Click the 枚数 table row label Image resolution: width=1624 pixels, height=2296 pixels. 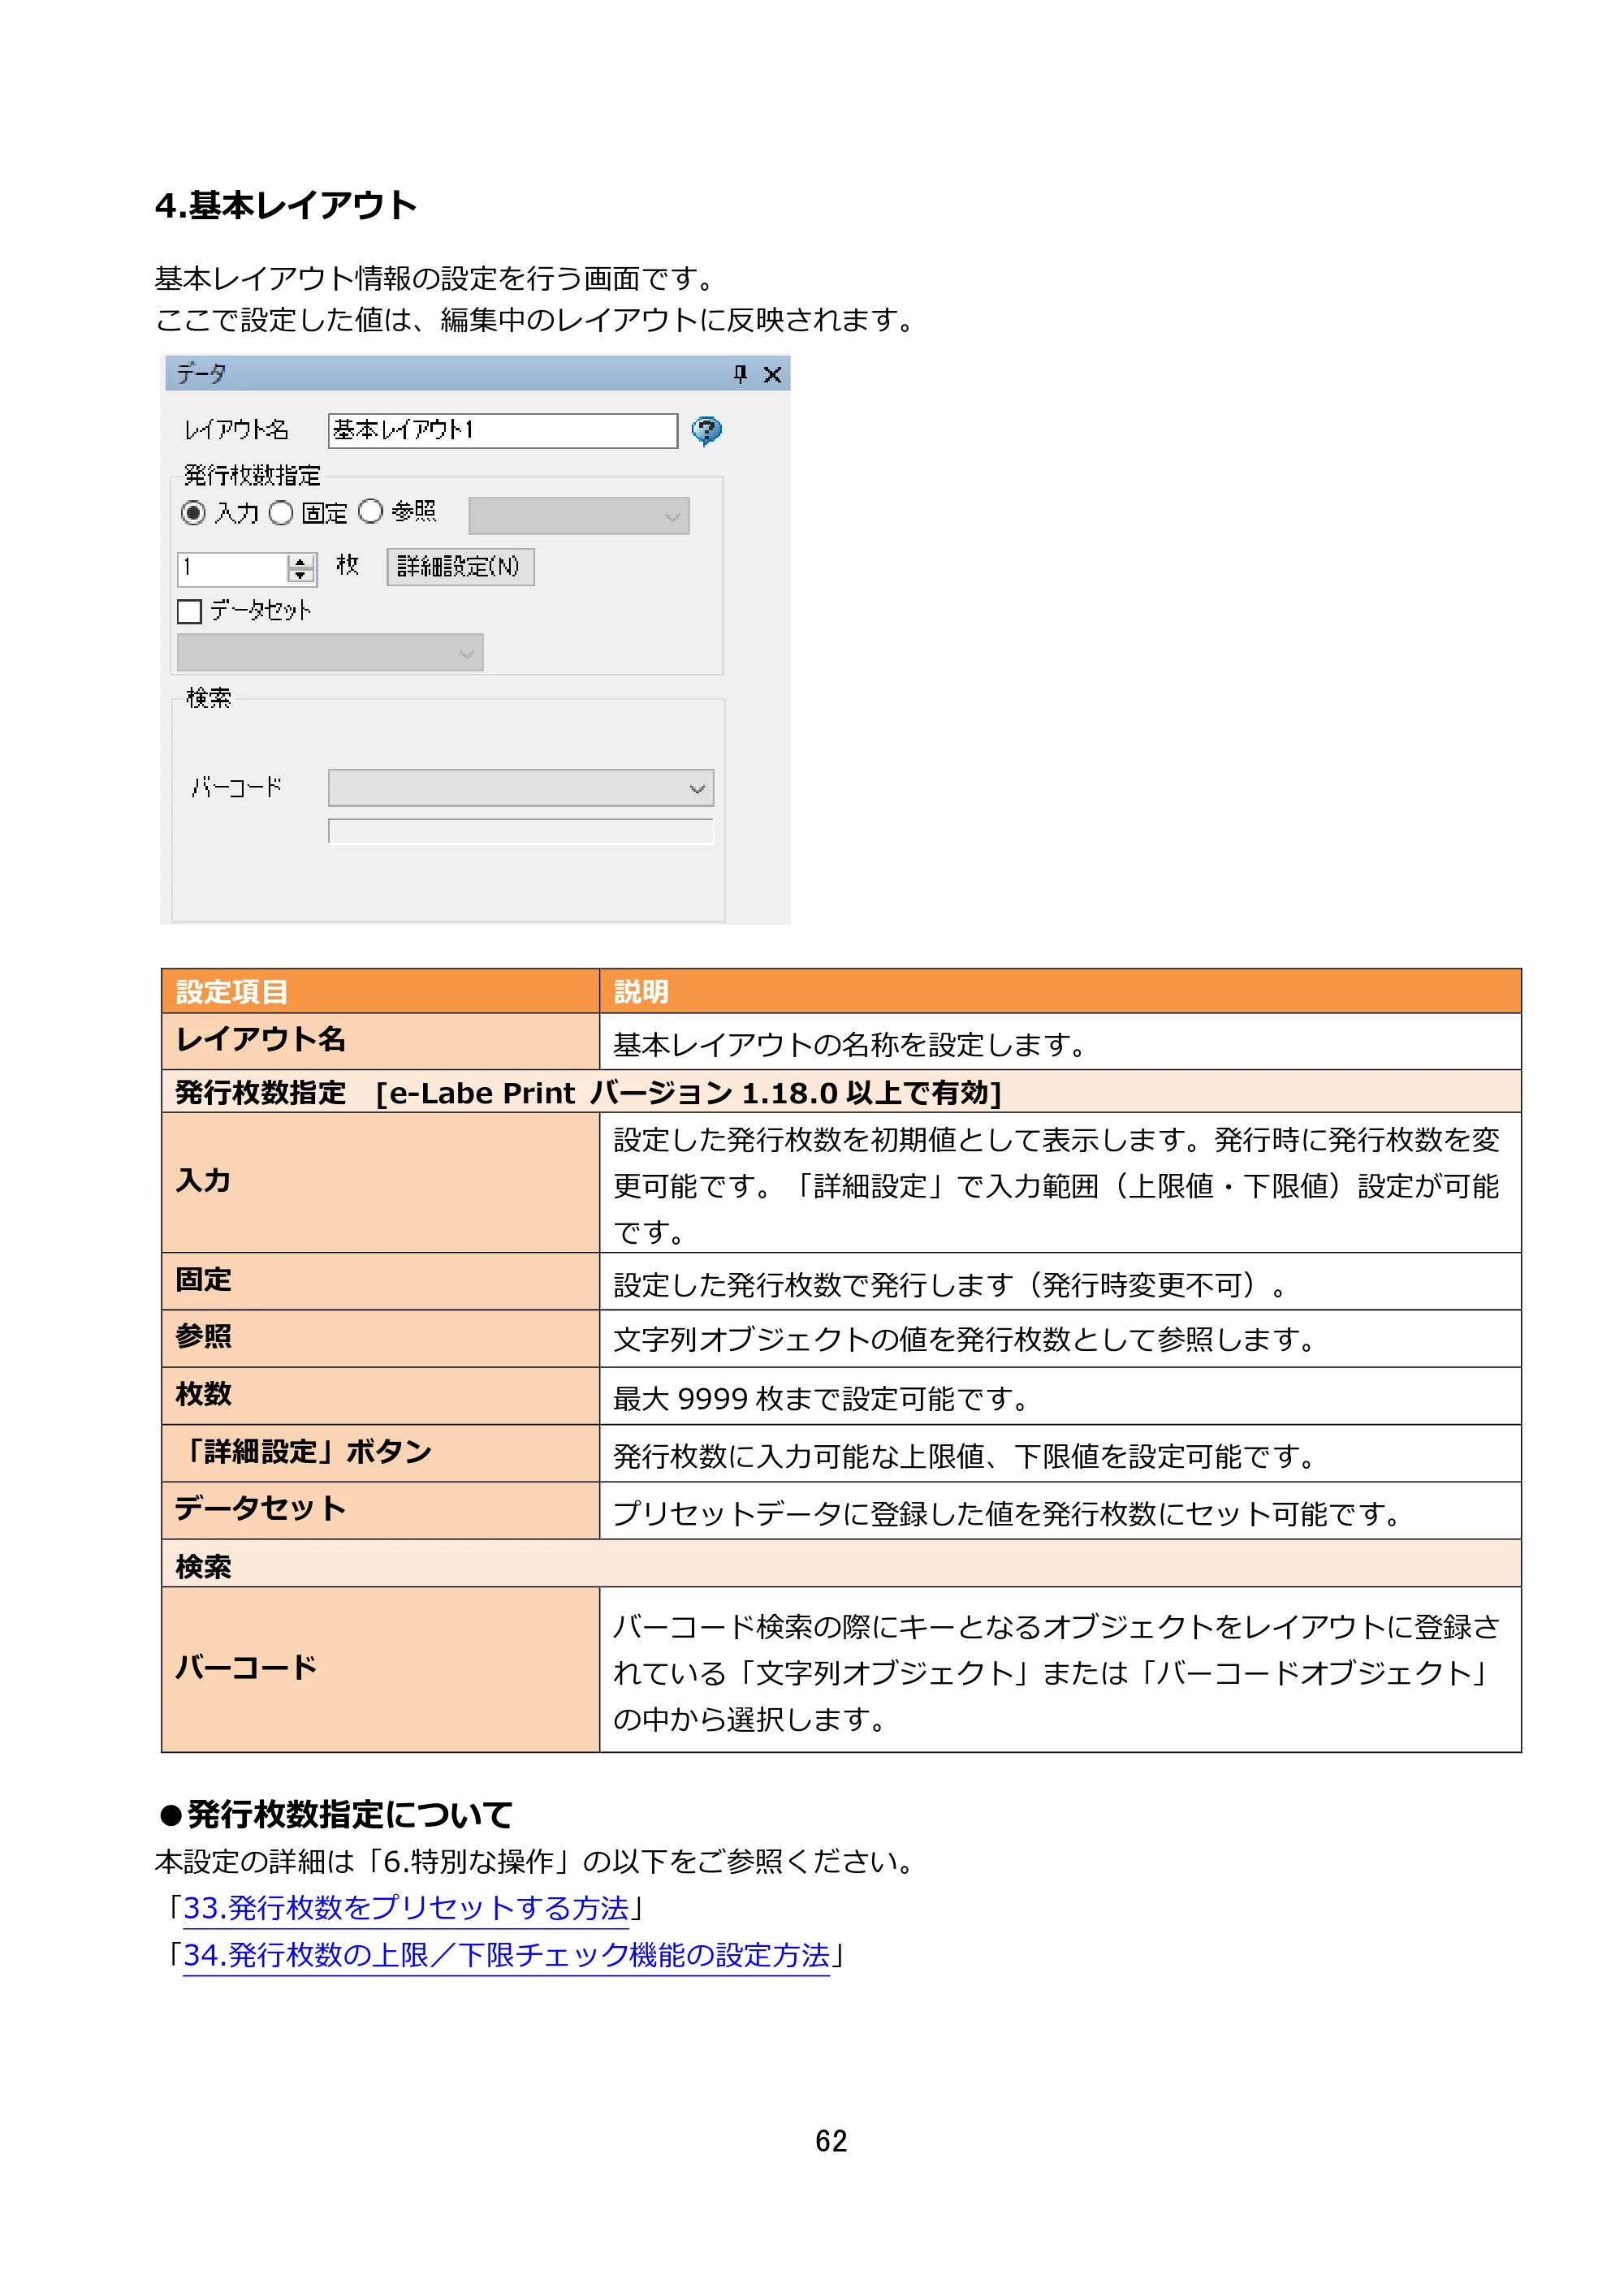(x=203, y=1394)
